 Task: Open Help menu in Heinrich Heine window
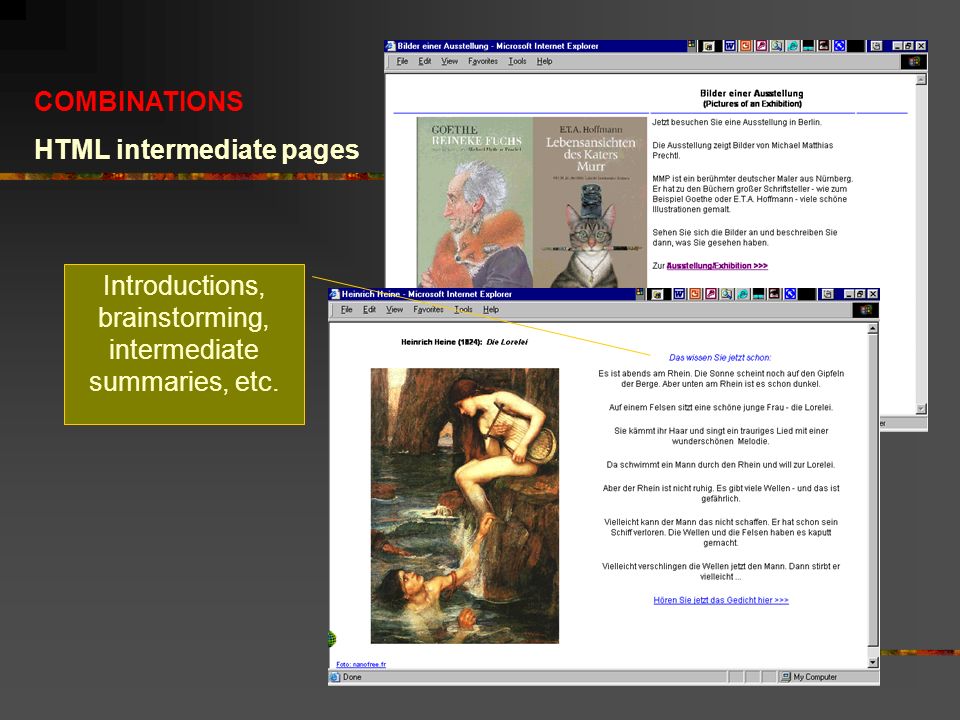coord(490,310)
